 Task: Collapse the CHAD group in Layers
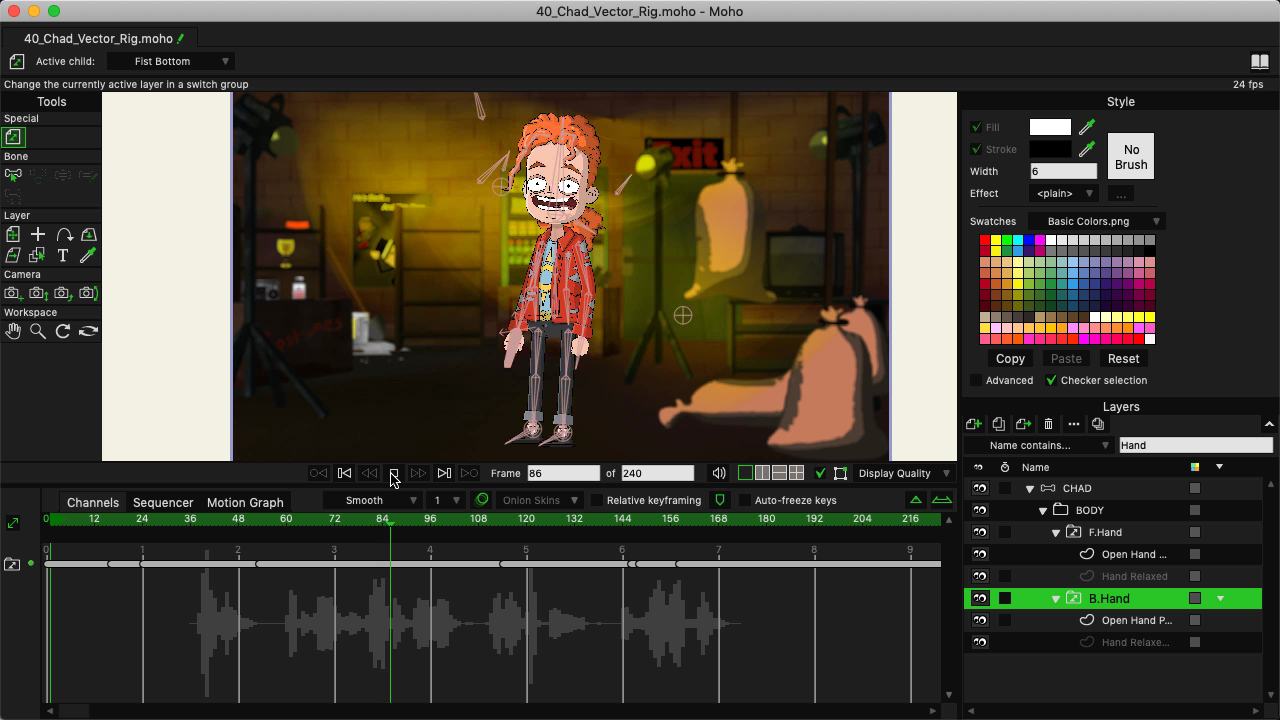[1029, 488]
